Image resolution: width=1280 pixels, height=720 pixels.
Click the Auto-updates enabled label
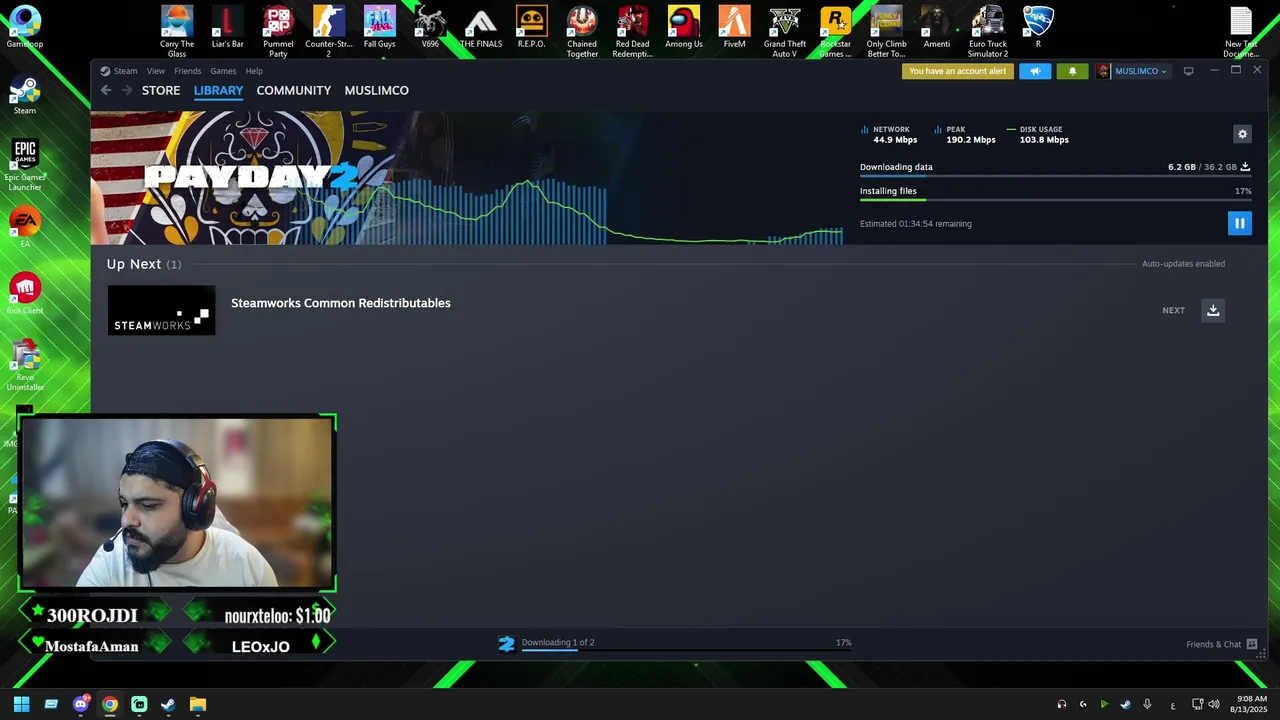1183,264
